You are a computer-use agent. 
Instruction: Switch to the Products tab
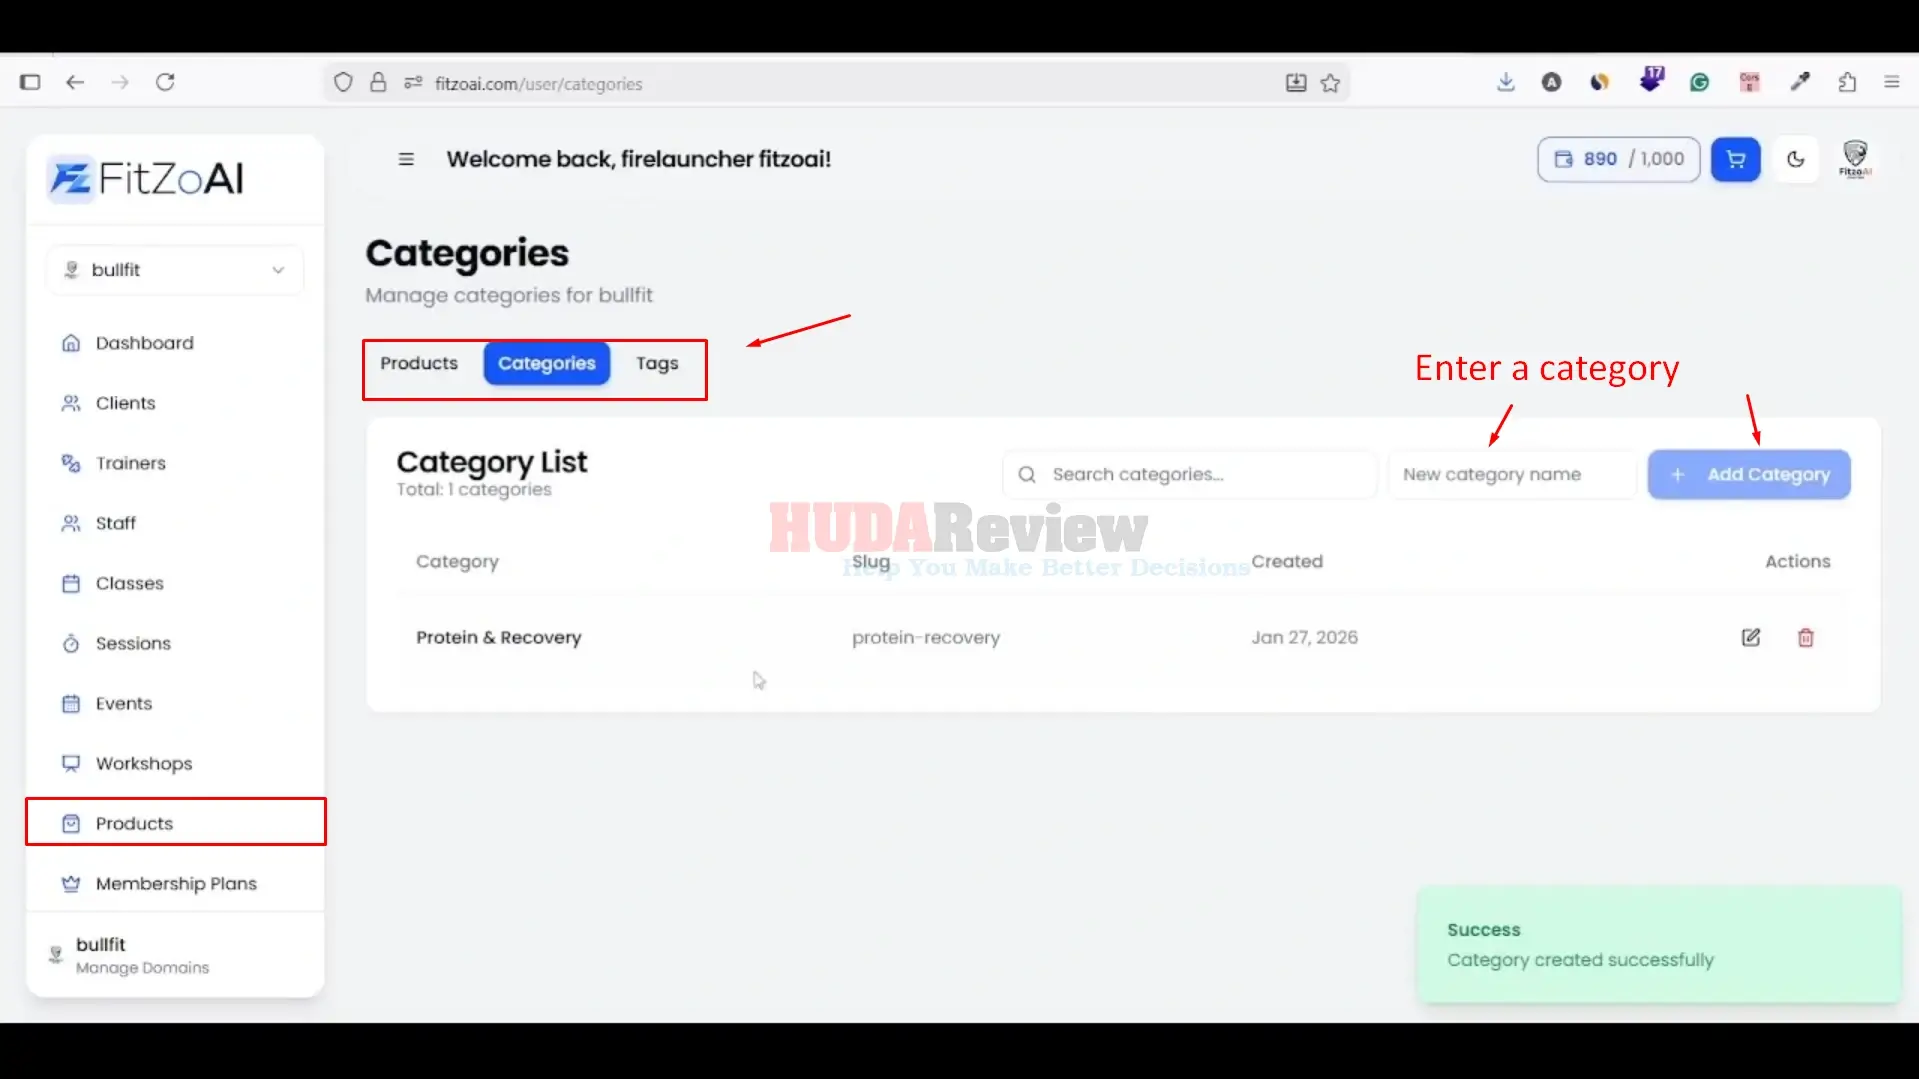tap(419, 363)
